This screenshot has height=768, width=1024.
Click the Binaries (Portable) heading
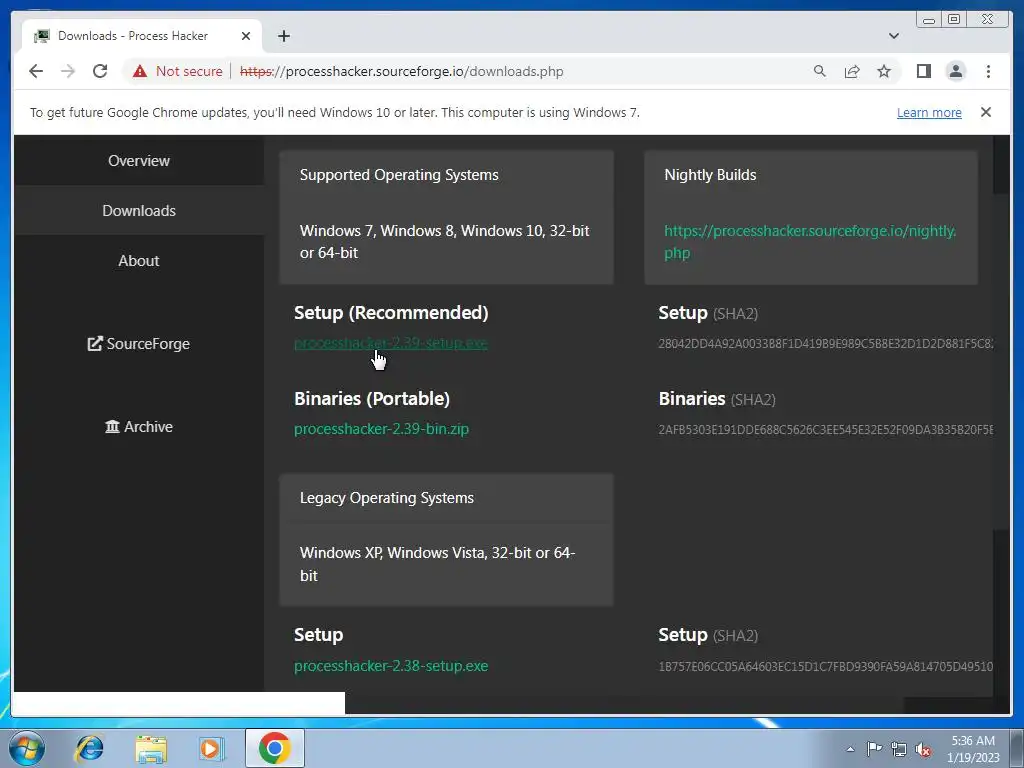[372, 398]
